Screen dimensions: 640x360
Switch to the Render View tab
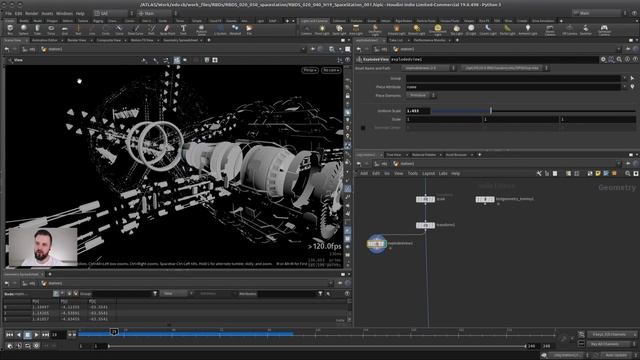(x=77, y=40)
